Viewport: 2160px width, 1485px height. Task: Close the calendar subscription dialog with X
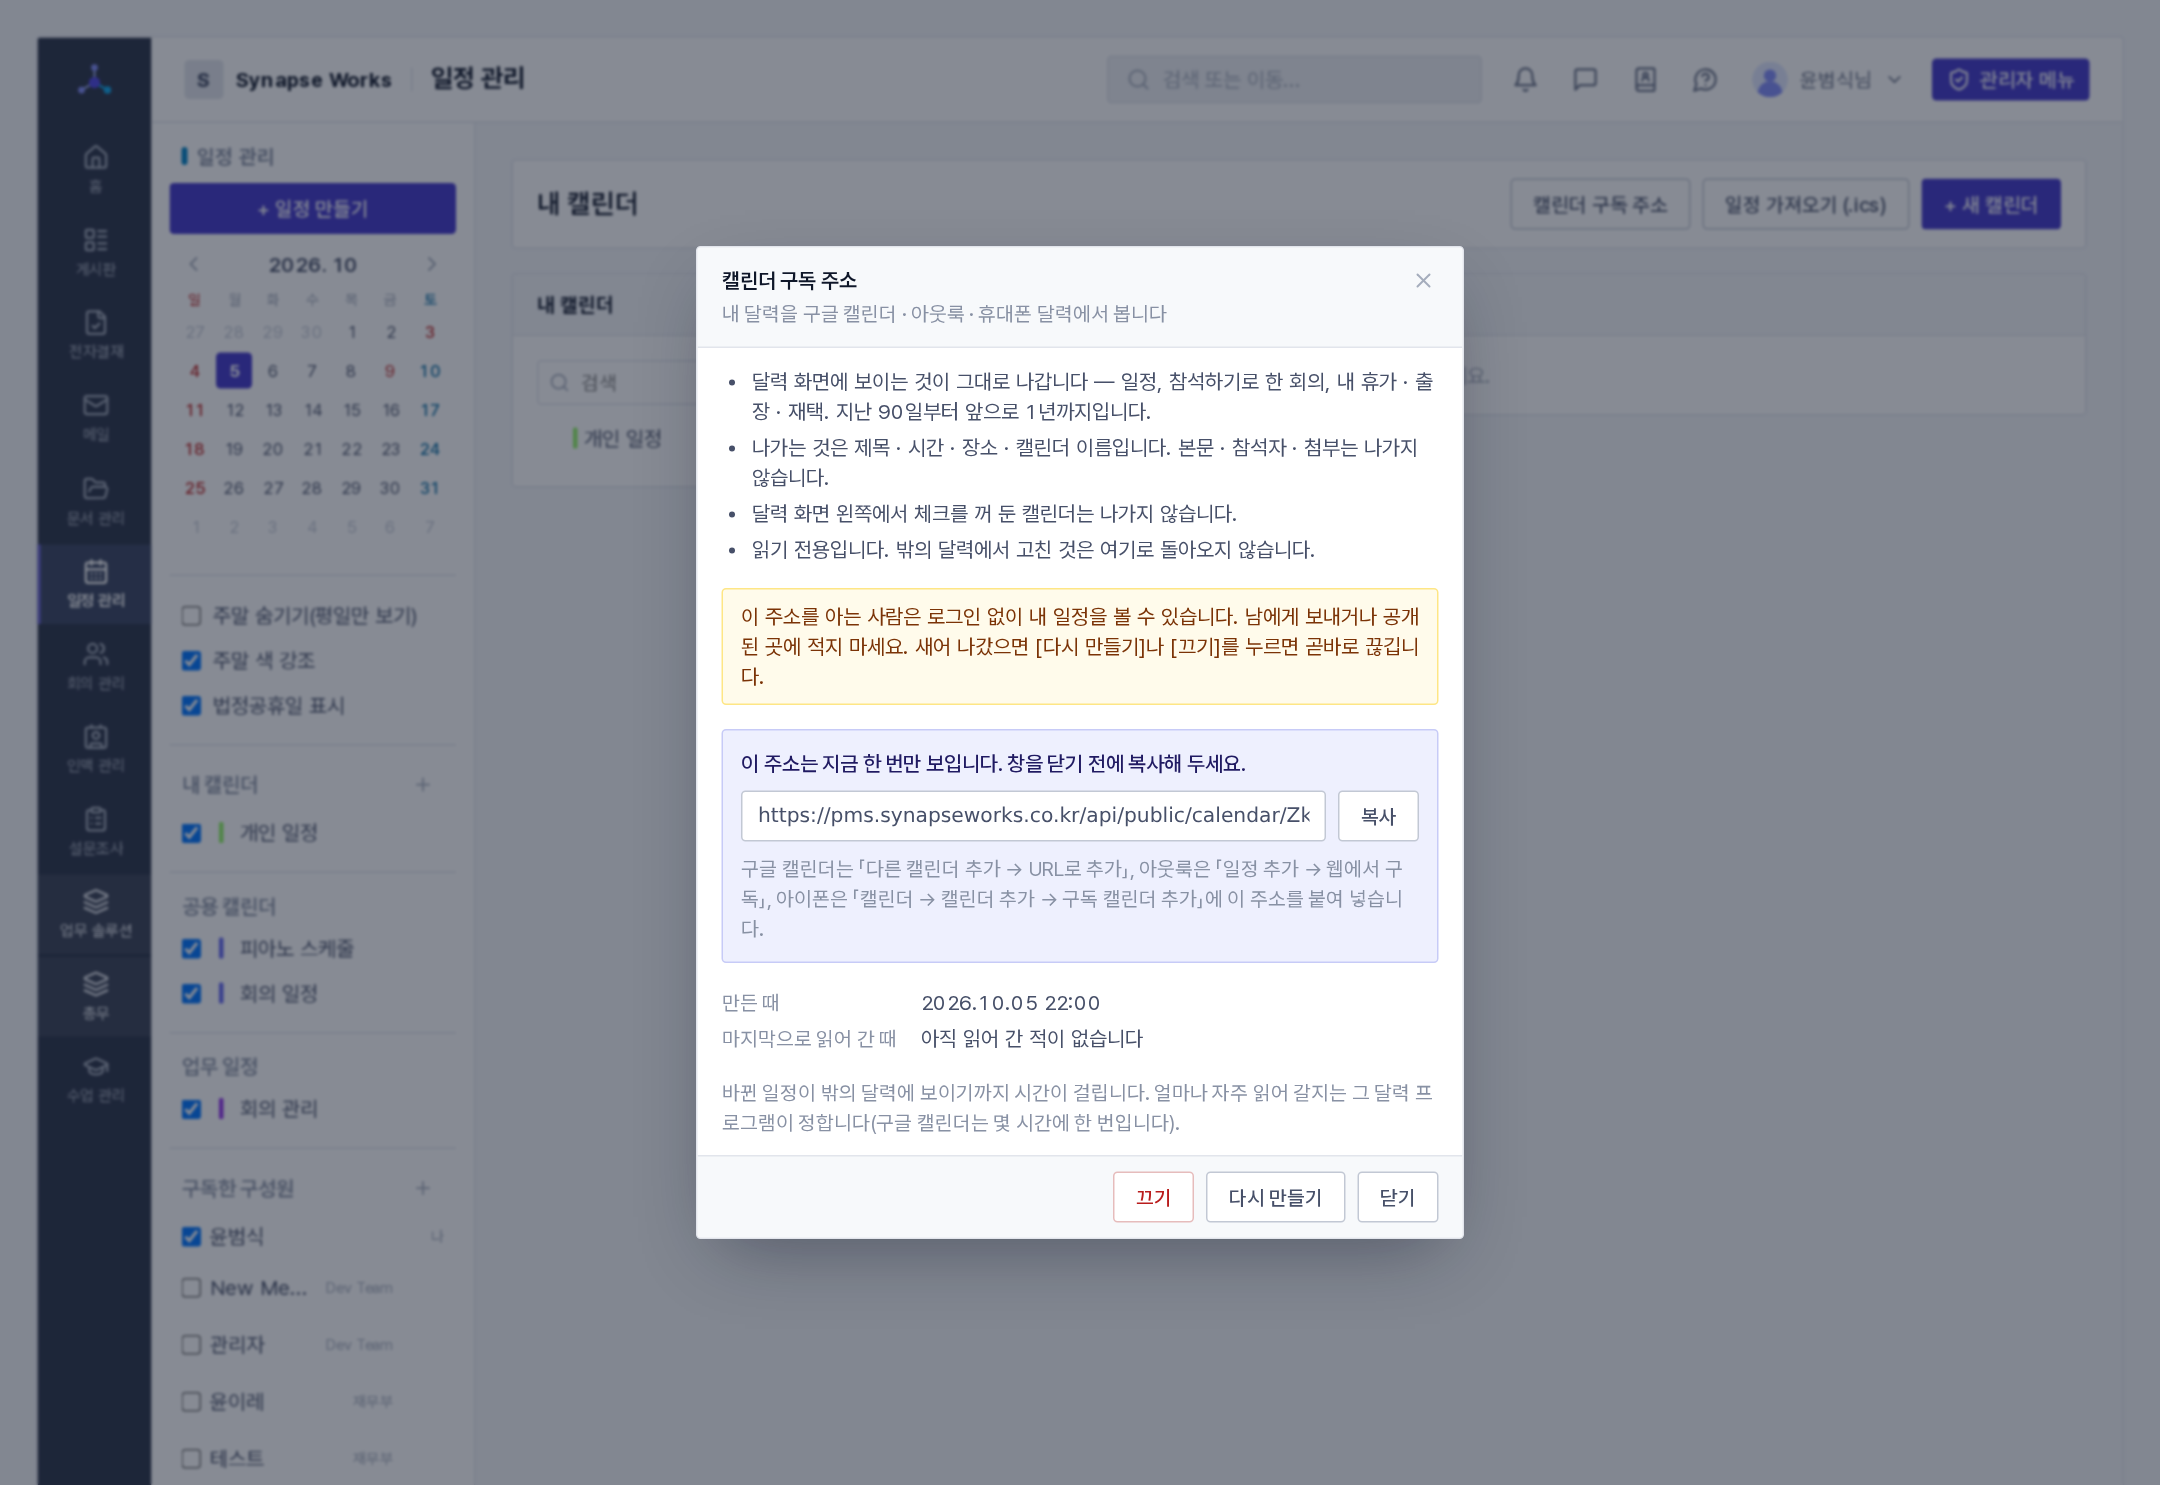1423,281
